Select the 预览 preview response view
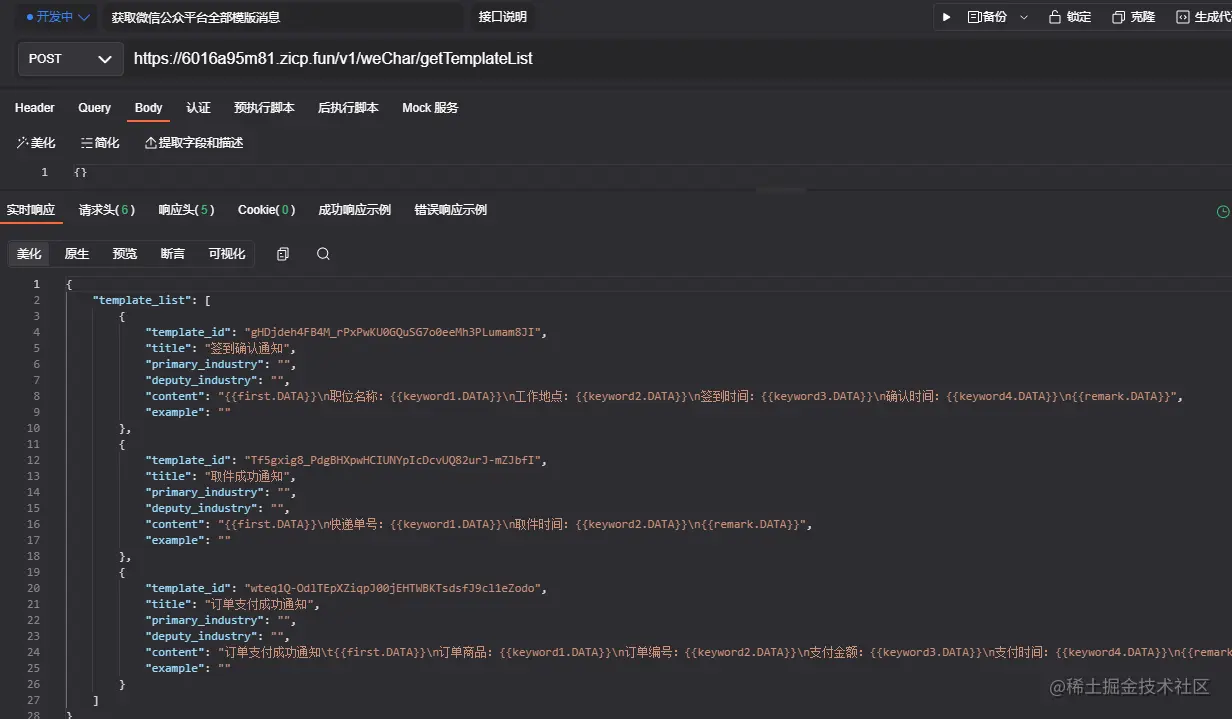Viewport: 1232px width, 719px height. pos(125,254)
